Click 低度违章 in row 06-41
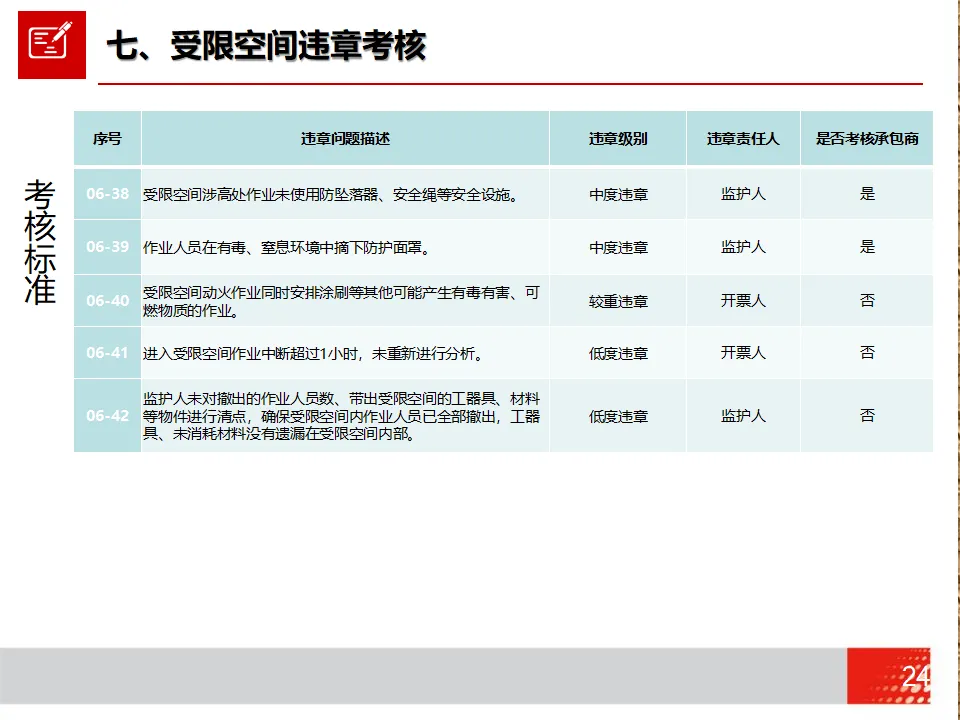960x720 pixels. pyautogui.click(x=618, y=354)
